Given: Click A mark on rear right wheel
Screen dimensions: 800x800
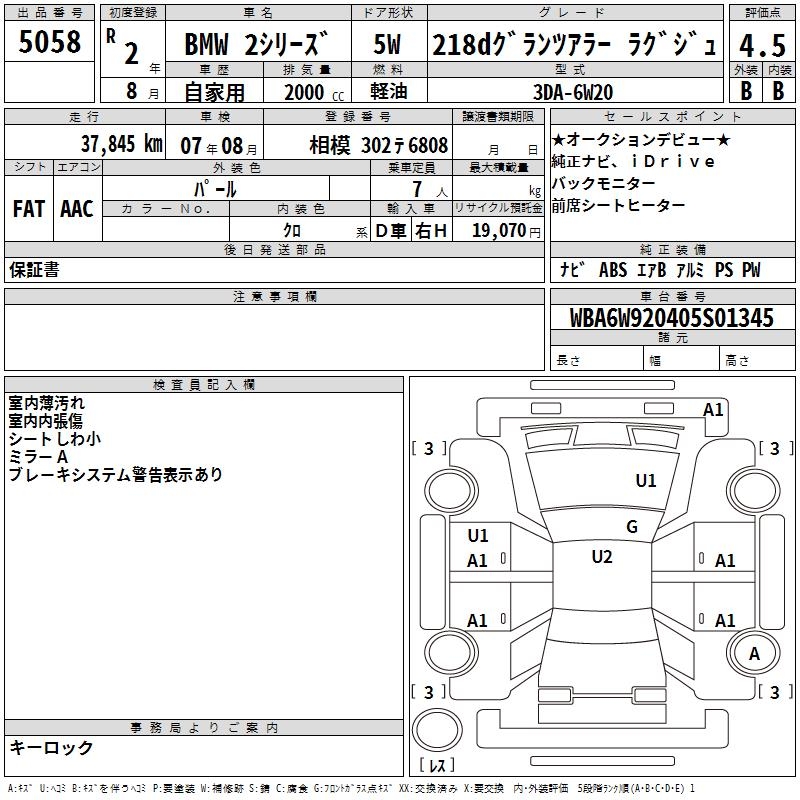Looking at the screenshot, I should tap(754, 654).
